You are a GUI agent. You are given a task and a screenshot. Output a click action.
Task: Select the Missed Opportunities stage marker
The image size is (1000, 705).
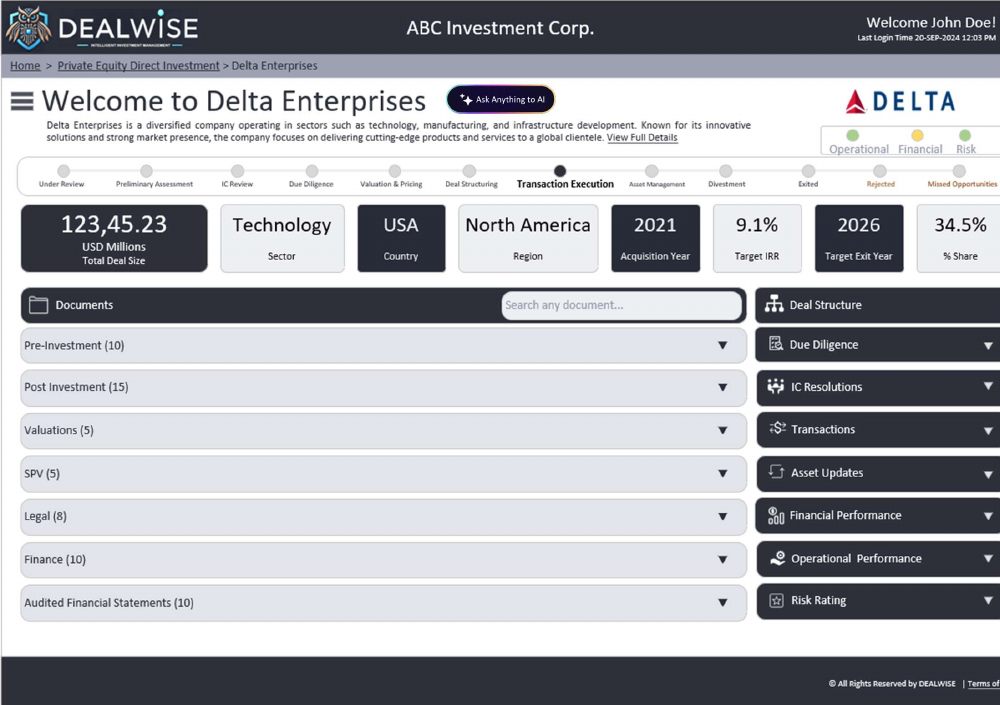coord(959,171)
